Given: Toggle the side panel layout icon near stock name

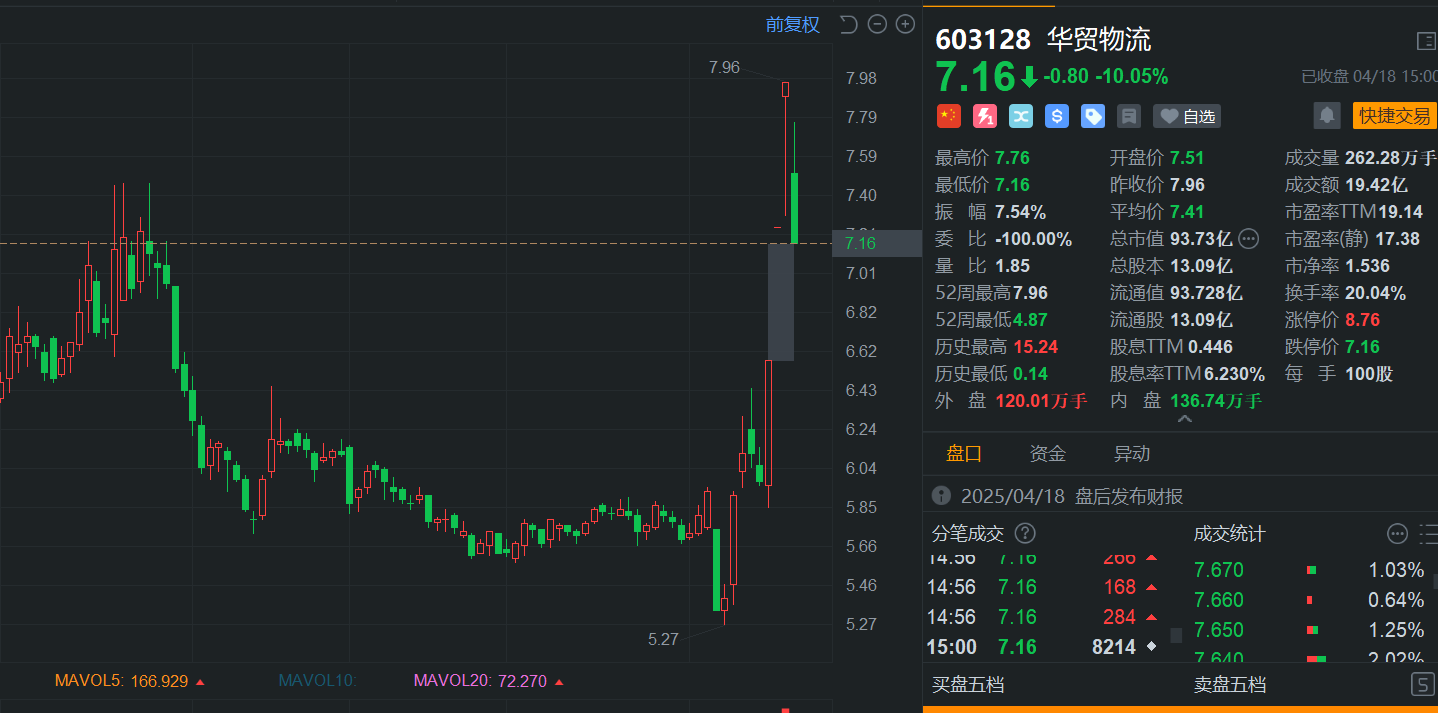Looking at the screenshot, I should click(x=1426, y=41).
